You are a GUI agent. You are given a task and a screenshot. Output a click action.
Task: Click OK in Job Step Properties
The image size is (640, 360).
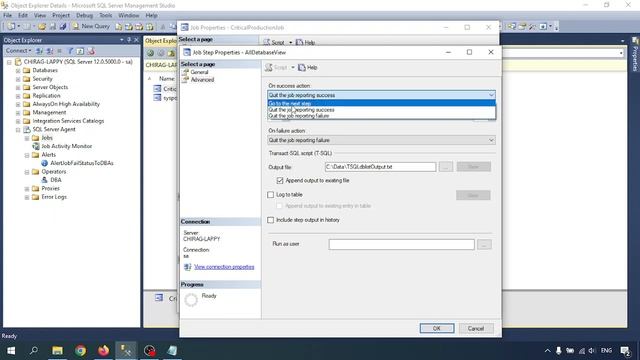pyautogui.click(x=437, y=329)
